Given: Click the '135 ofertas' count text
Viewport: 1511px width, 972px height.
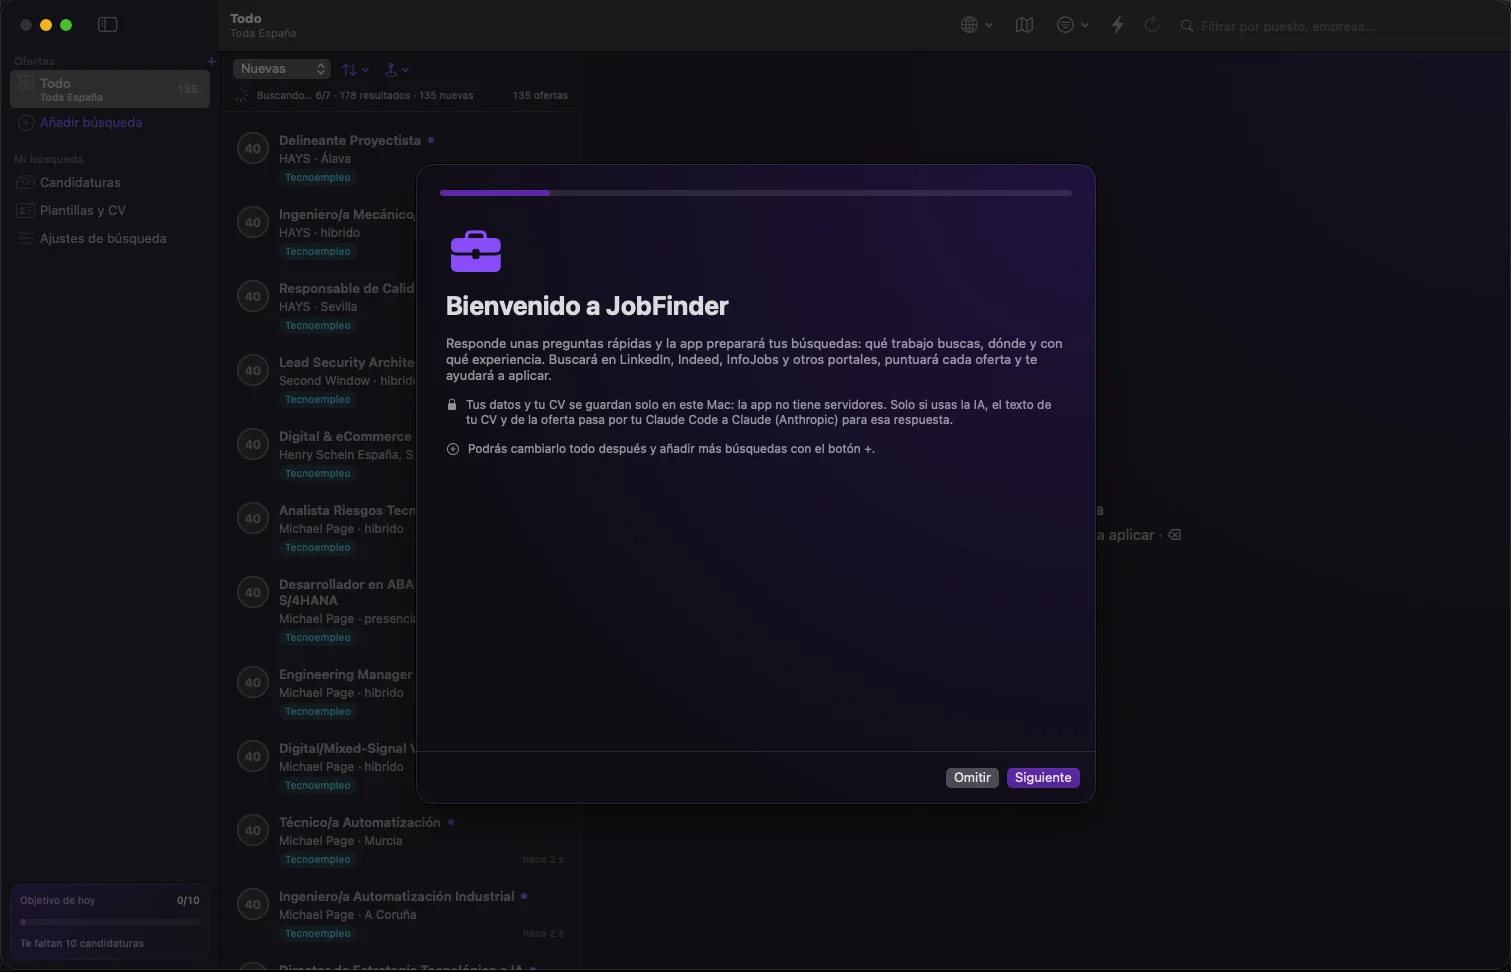Looking at the screenshot, I should [x=540, y=96].
